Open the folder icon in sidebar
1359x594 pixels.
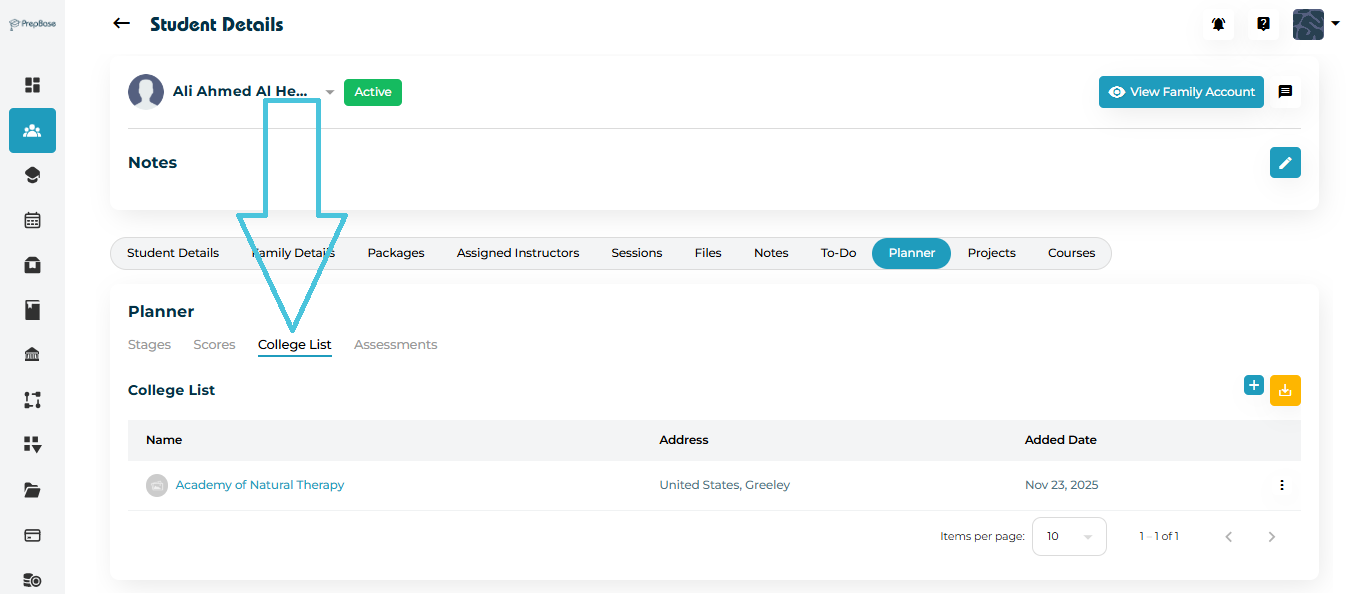click(32, 490)
